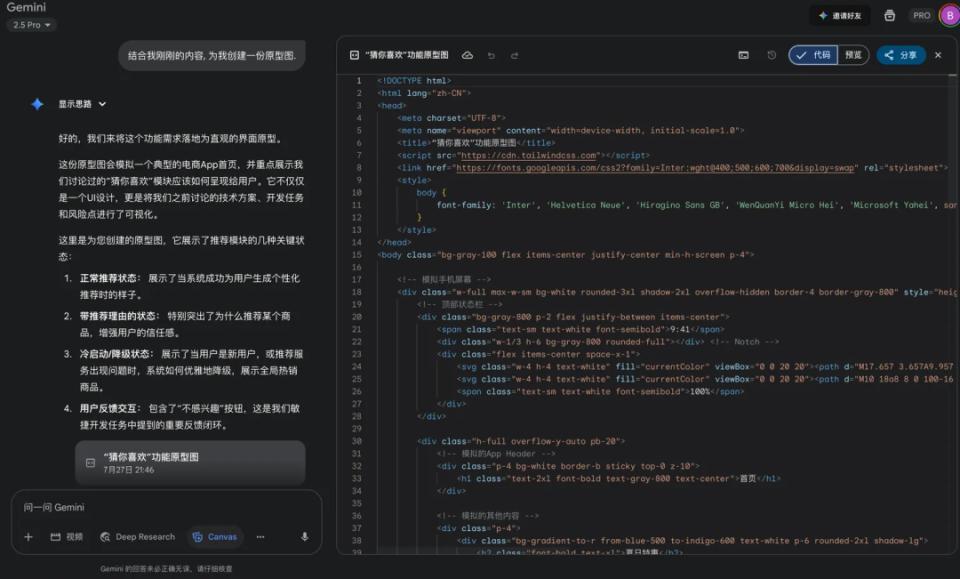Viewport: 960px width, 579px height.
Task: Open the cdn.tailwindcss.com link in code
Action: click(528, 155)
